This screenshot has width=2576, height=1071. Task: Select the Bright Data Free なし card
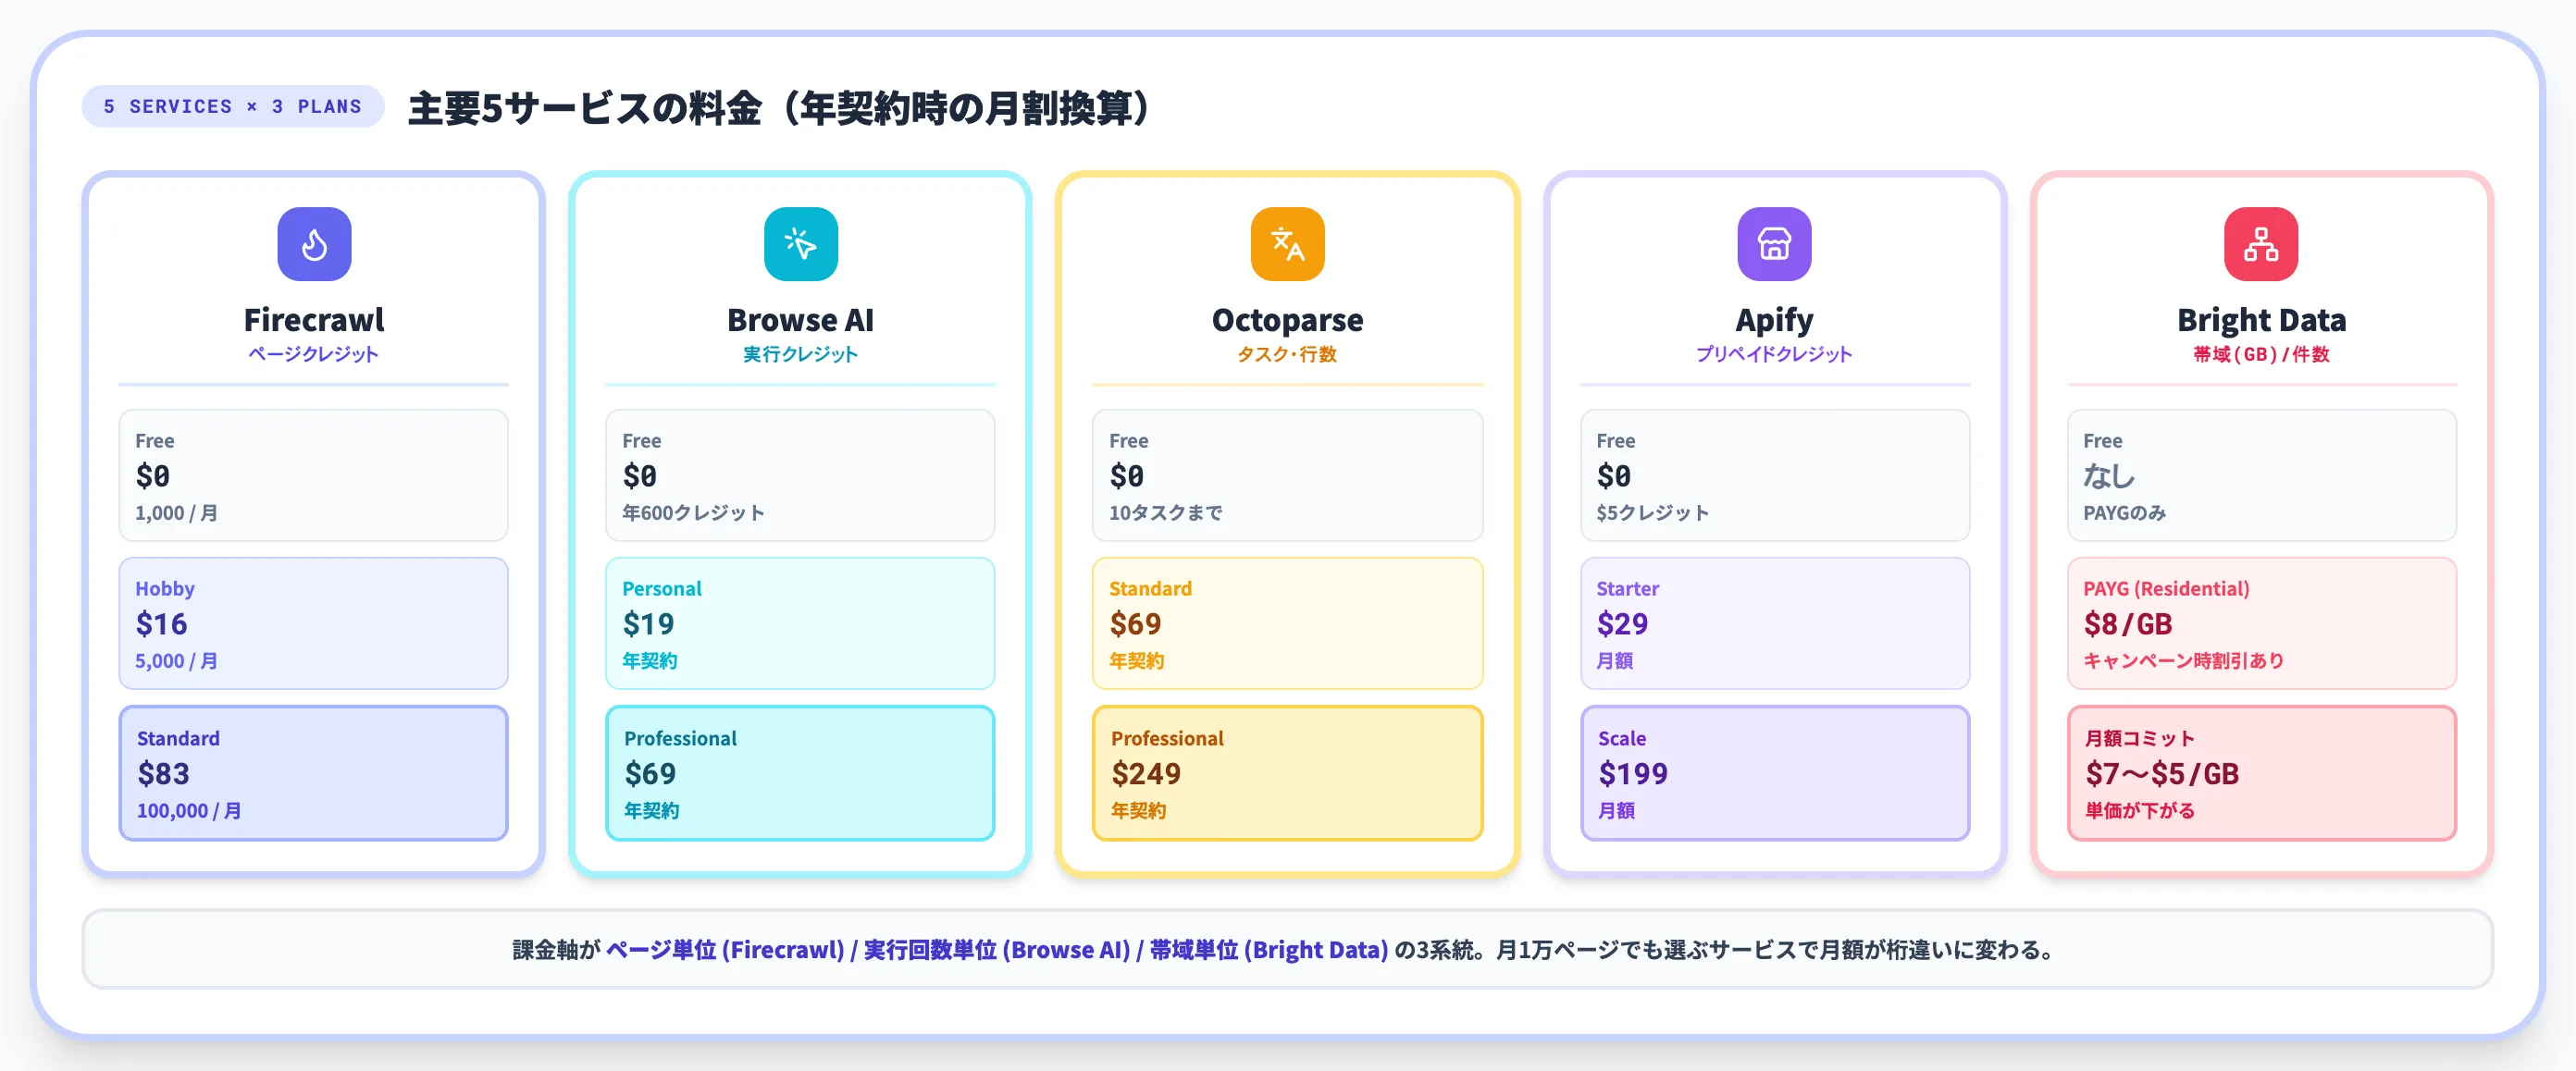point(2262,475)
